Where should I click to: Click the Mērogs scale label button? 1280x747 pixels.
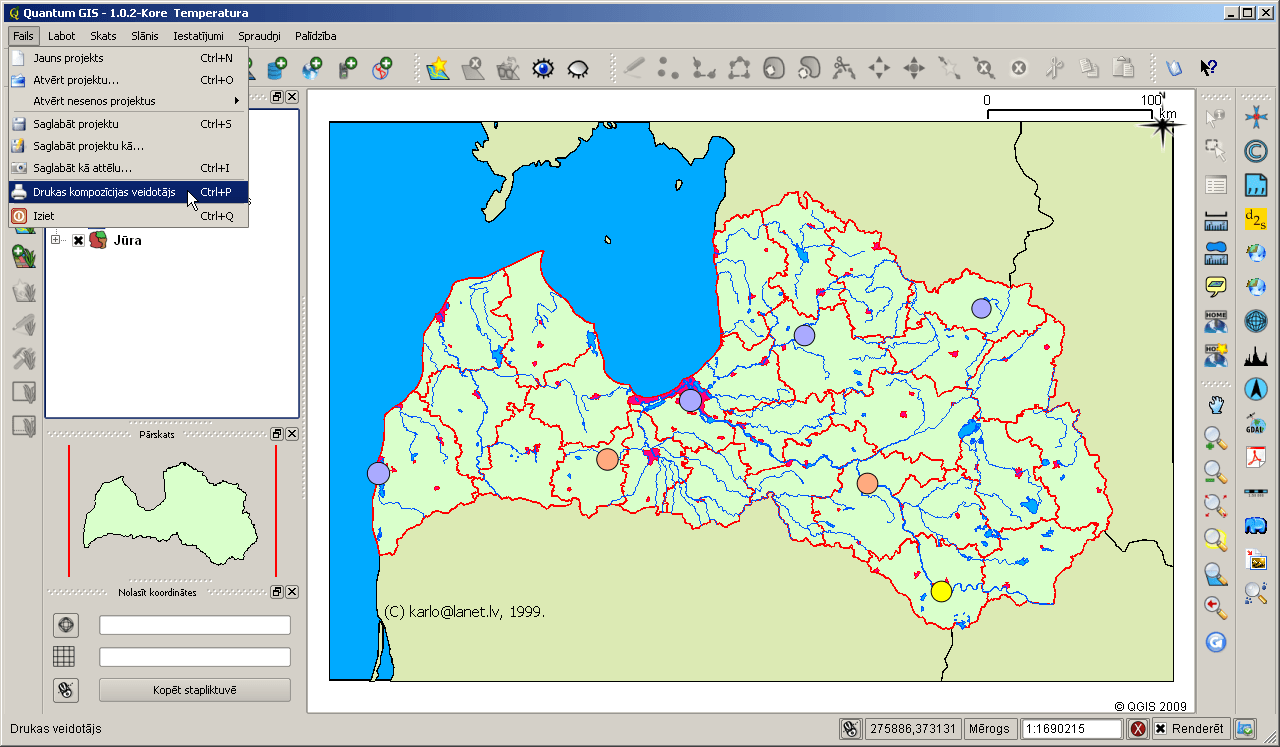[990, 729]
